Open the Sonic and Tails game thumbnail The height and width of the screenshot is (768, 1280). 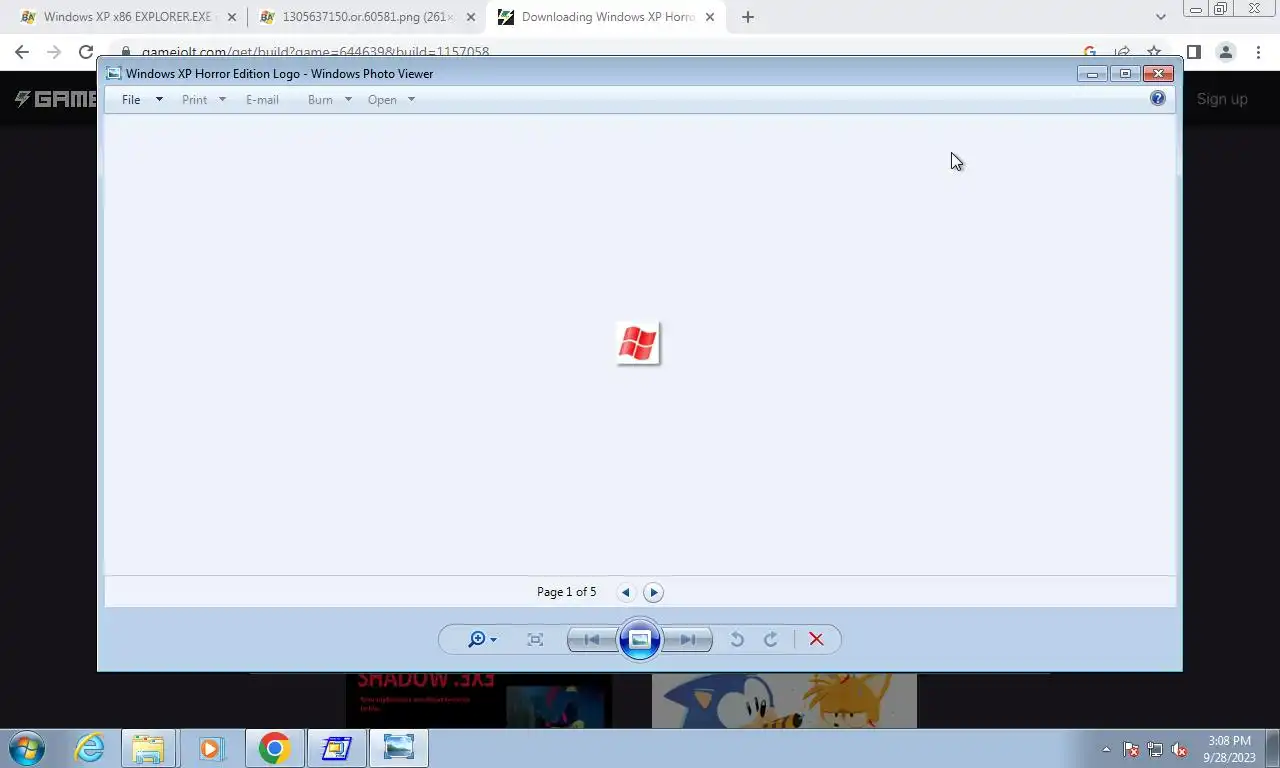tap(784, 700)
